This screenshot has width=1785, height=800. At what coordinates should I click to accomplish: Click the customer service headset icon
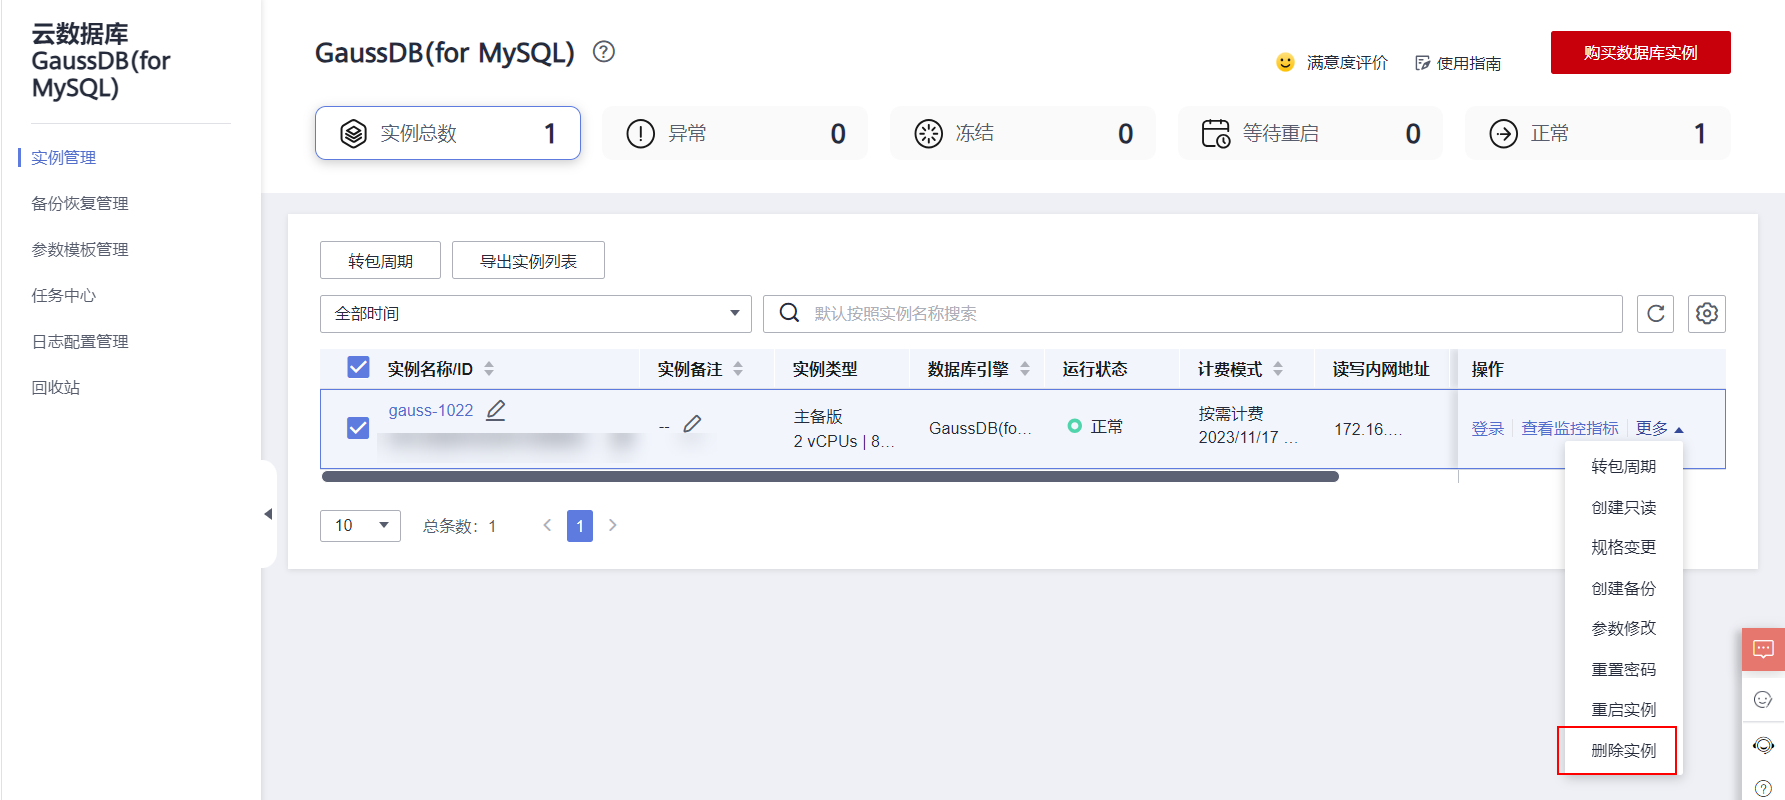click(x=1763, y=745)
